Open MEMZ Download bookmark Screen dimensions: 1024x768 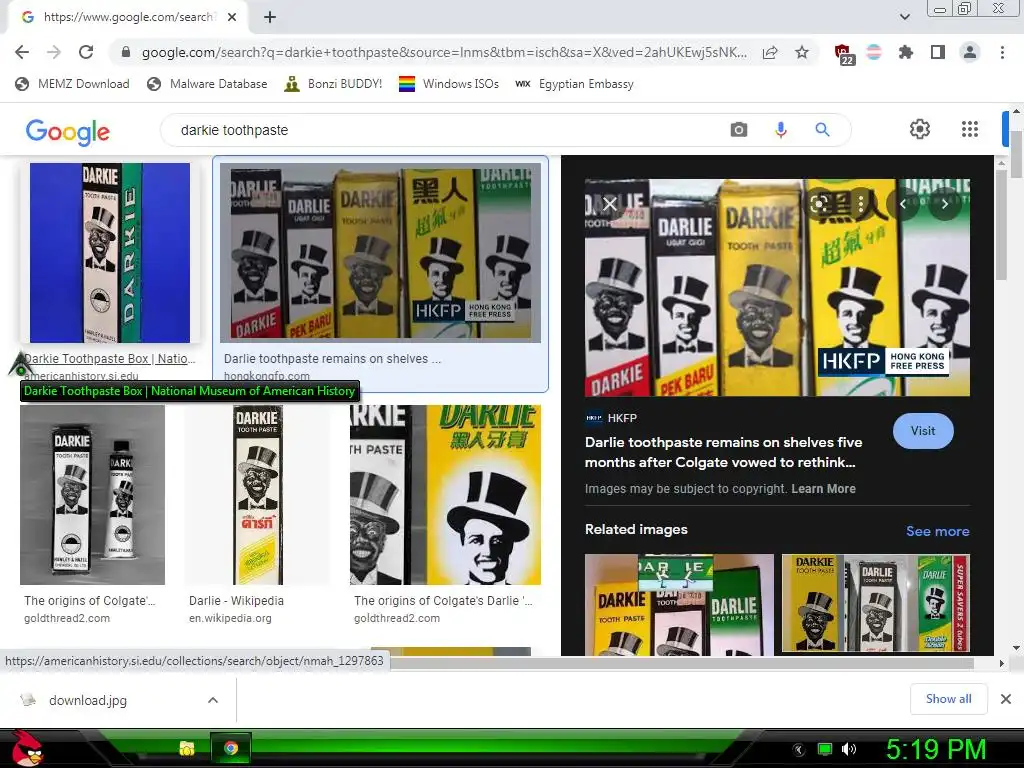pyautogui.click(x=72, y=84)
